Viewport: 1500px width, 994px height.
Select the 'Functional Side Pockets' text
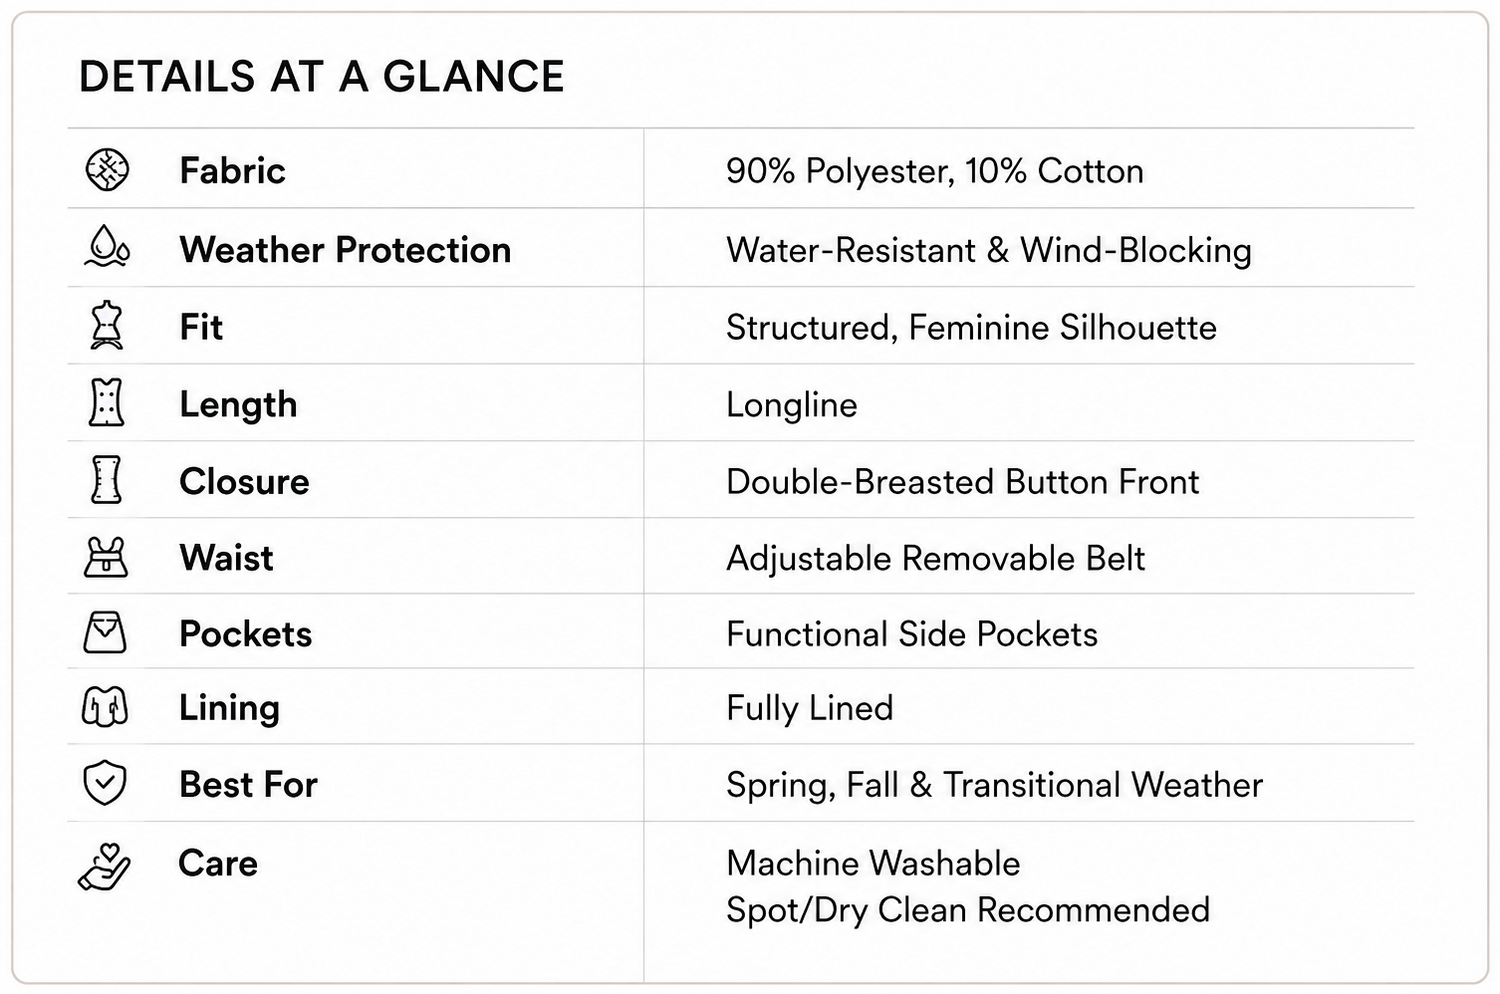point(912,634)
